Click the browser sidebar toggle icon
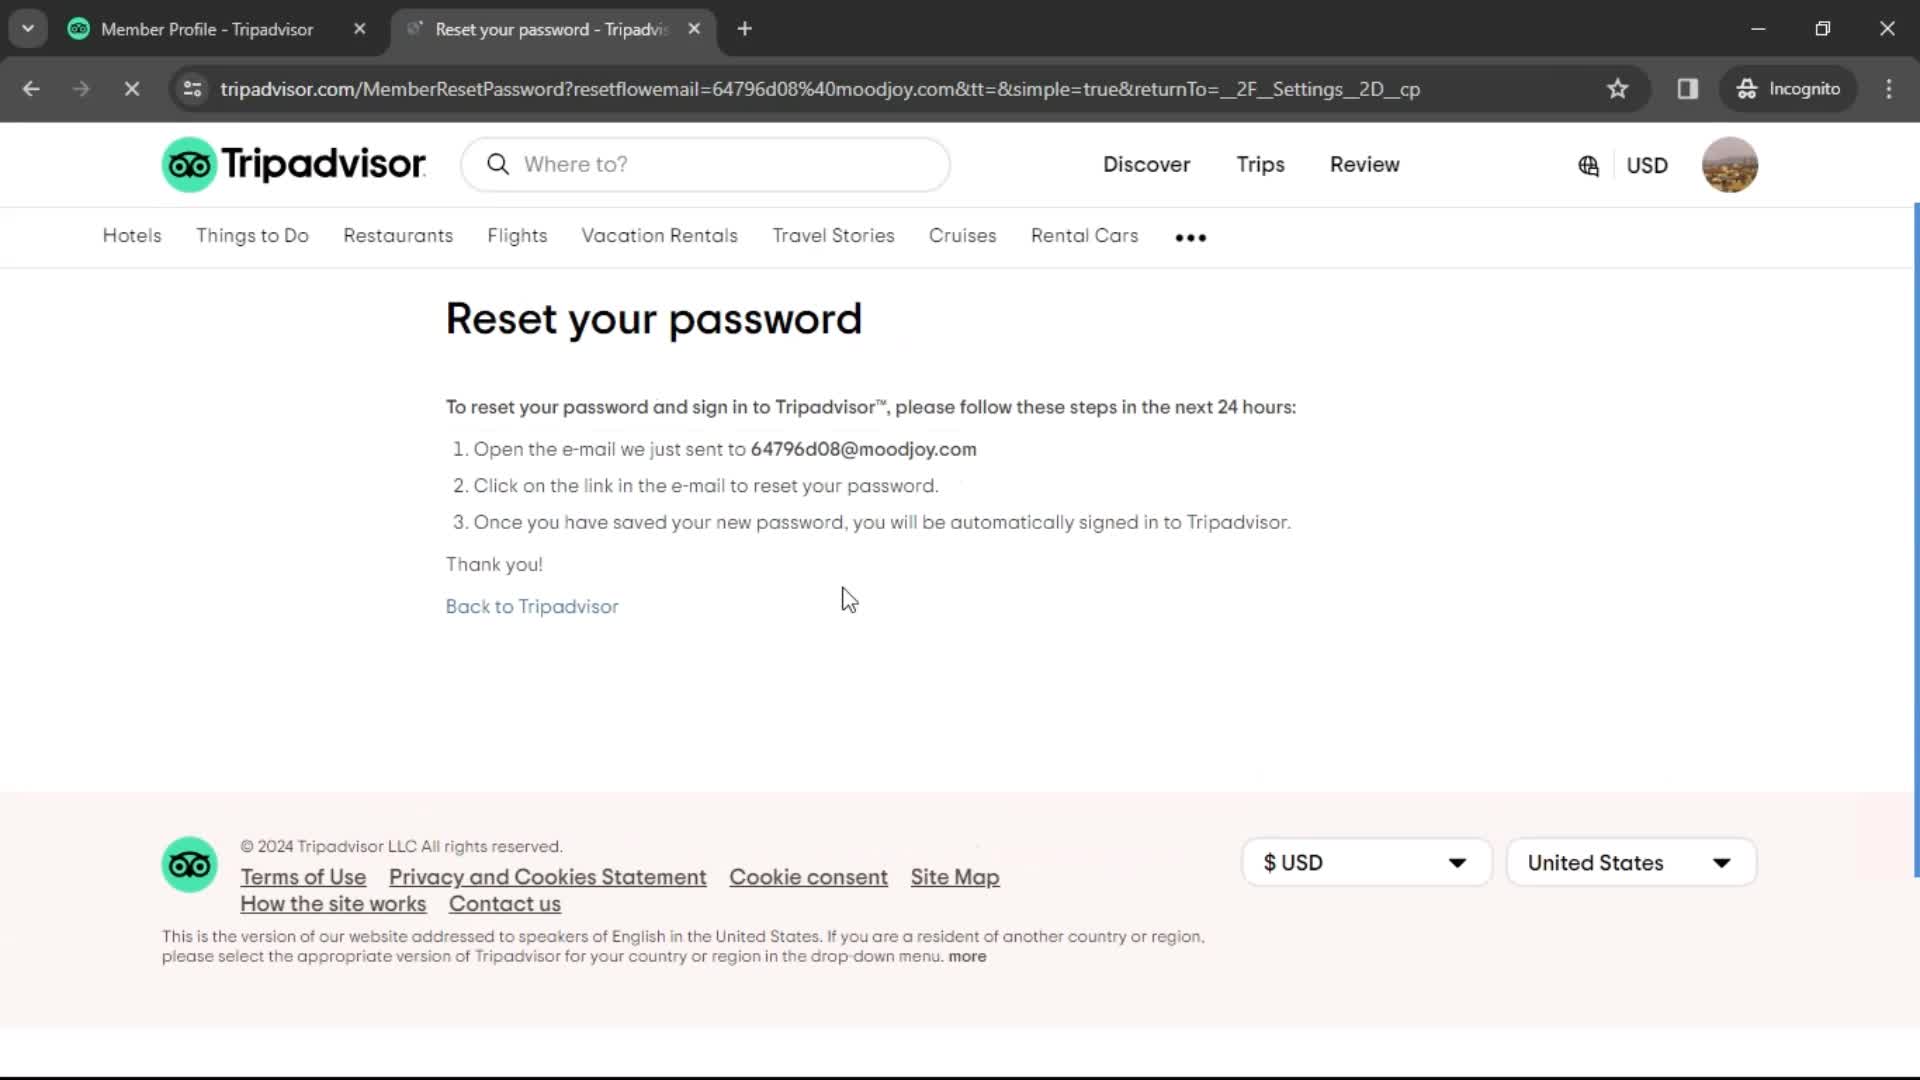 (1687, 87)
